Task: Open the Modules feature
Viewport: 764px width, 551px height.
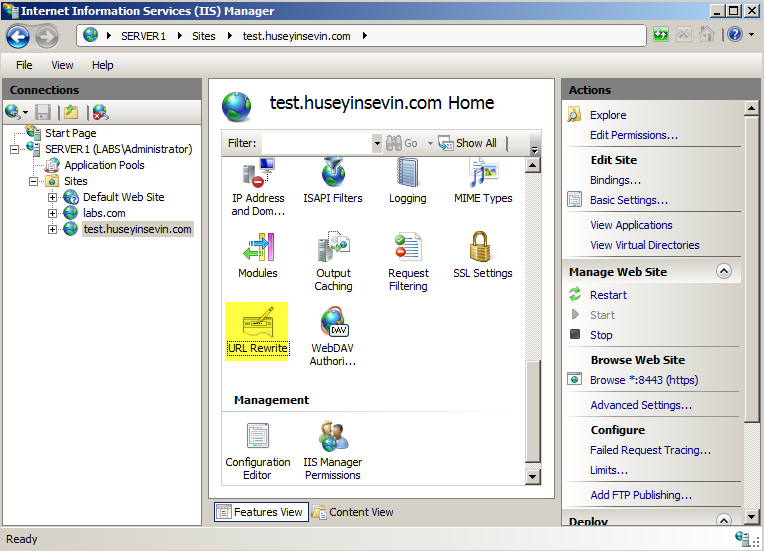Action: tap(258, 255)
